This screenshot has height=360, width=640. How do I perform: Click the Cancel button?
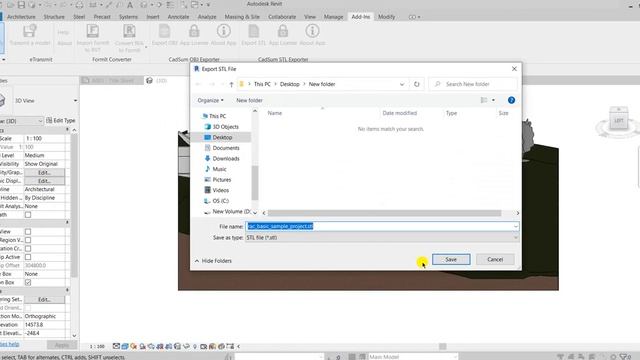(495, 259)
